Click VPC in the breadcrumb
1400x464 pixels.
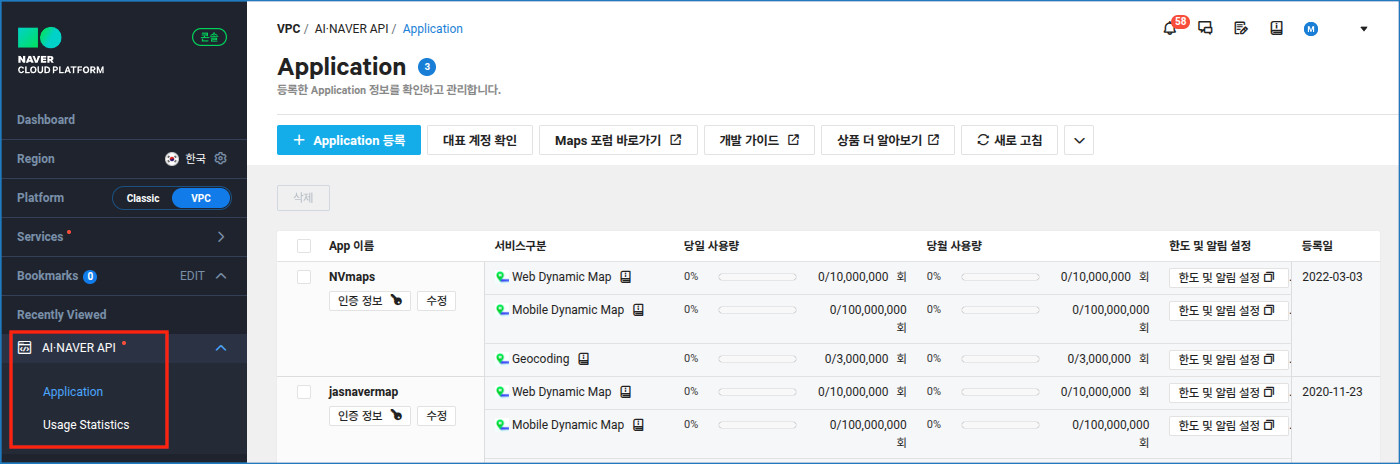[x=288, y=29]
